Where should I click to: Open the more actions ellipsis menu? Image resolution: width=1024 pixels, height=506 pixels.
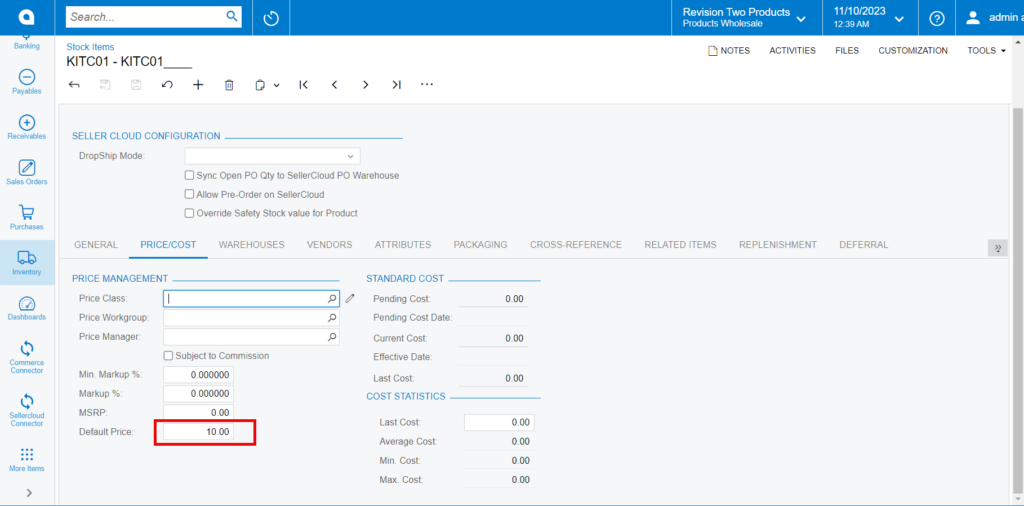427,85
